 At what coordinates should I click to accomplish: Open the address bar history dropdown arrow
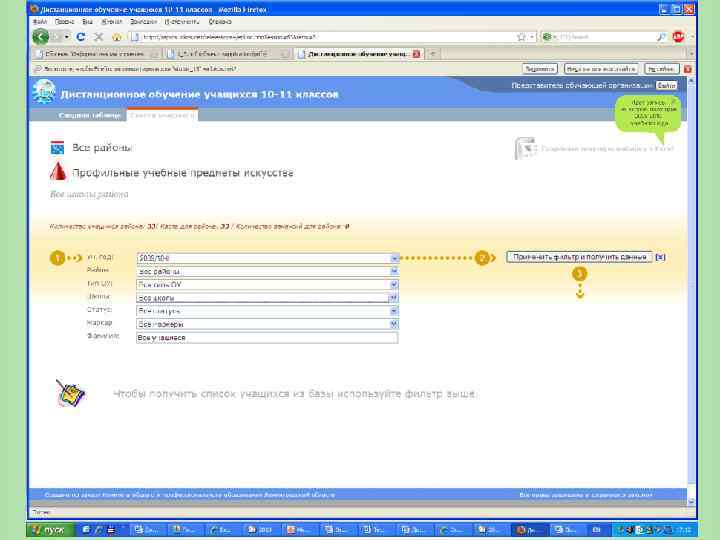click(532, 37)
